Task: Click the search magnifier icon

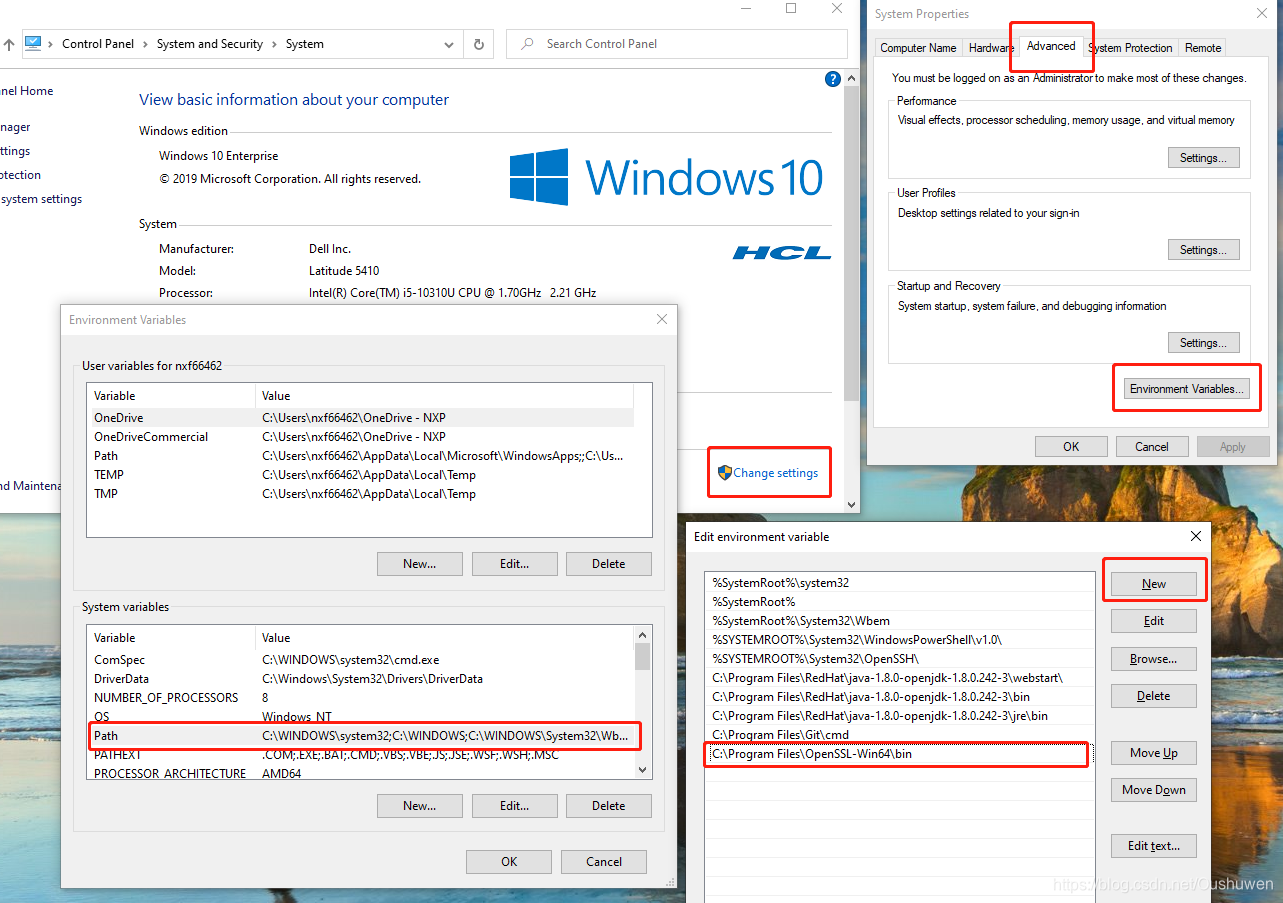Action: coord(526,44)
